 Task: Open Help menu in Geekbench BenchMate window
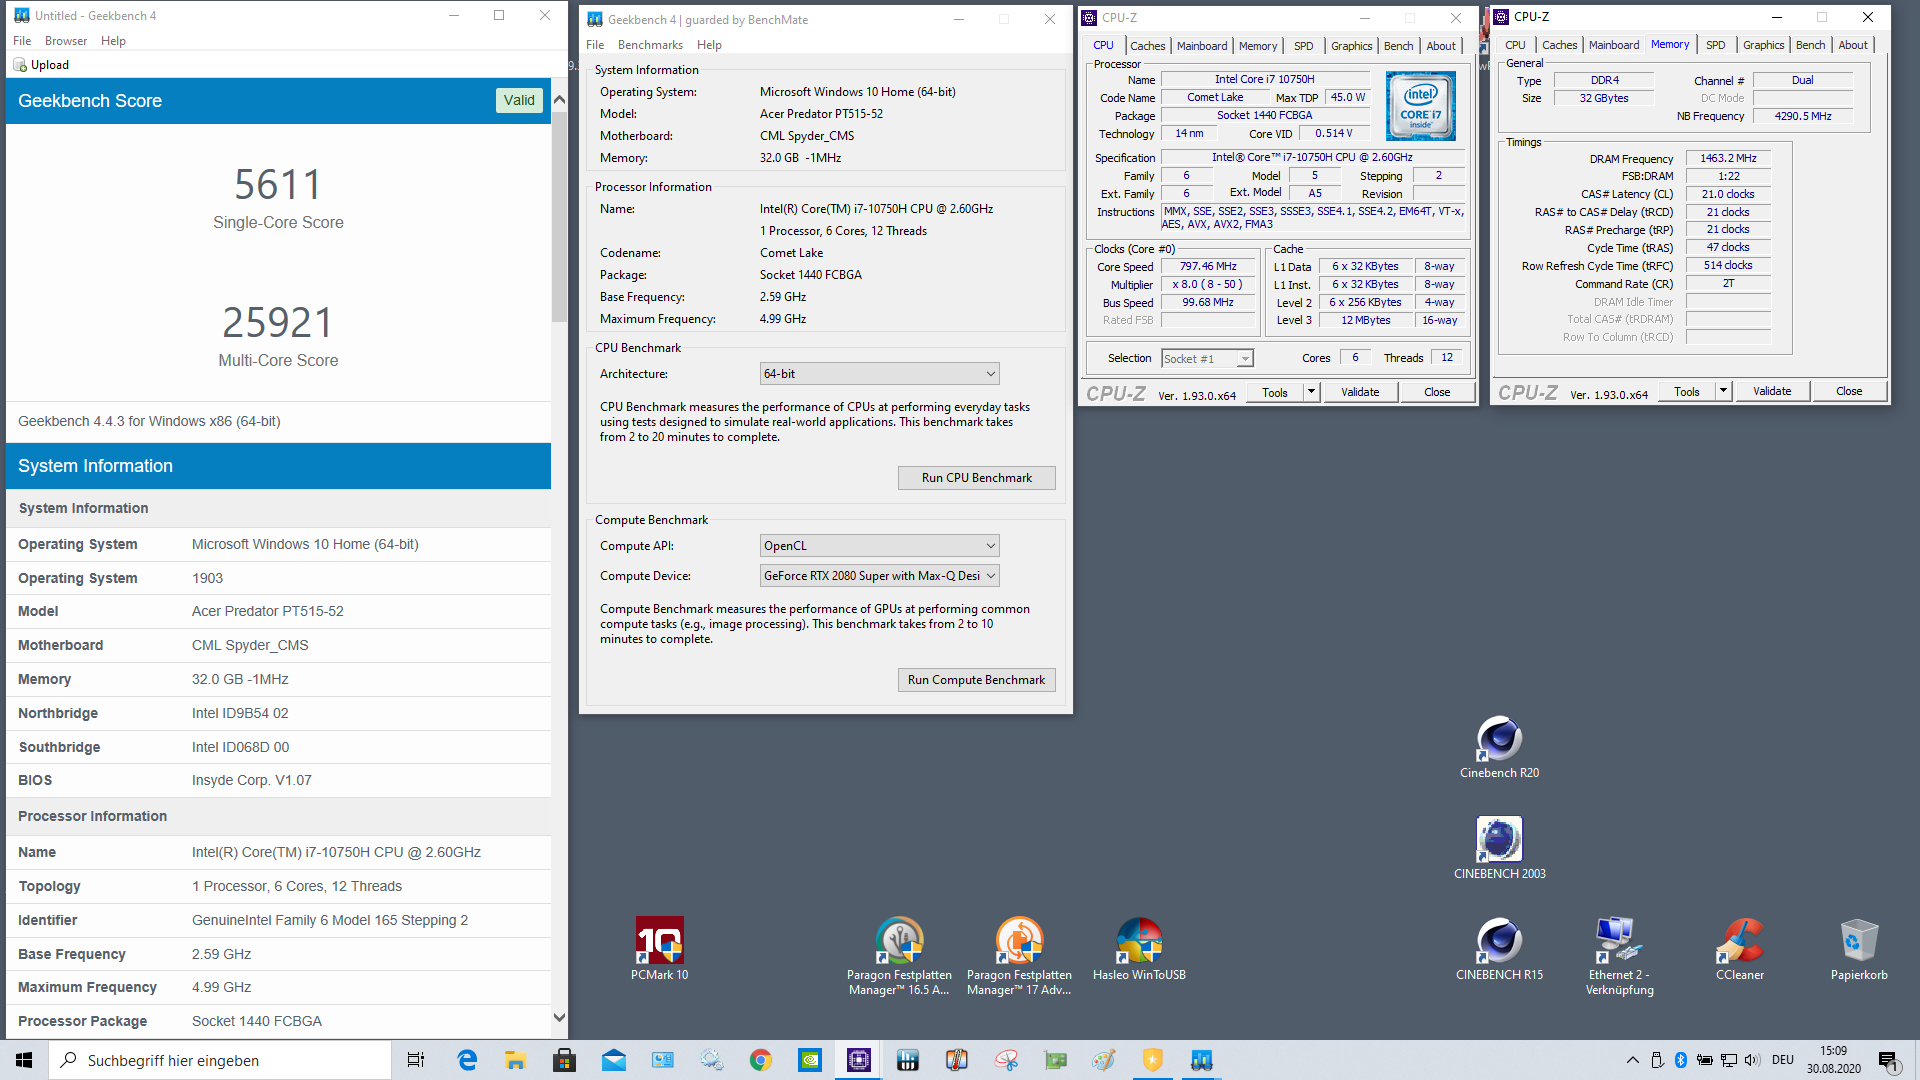[x=709, y=45]
